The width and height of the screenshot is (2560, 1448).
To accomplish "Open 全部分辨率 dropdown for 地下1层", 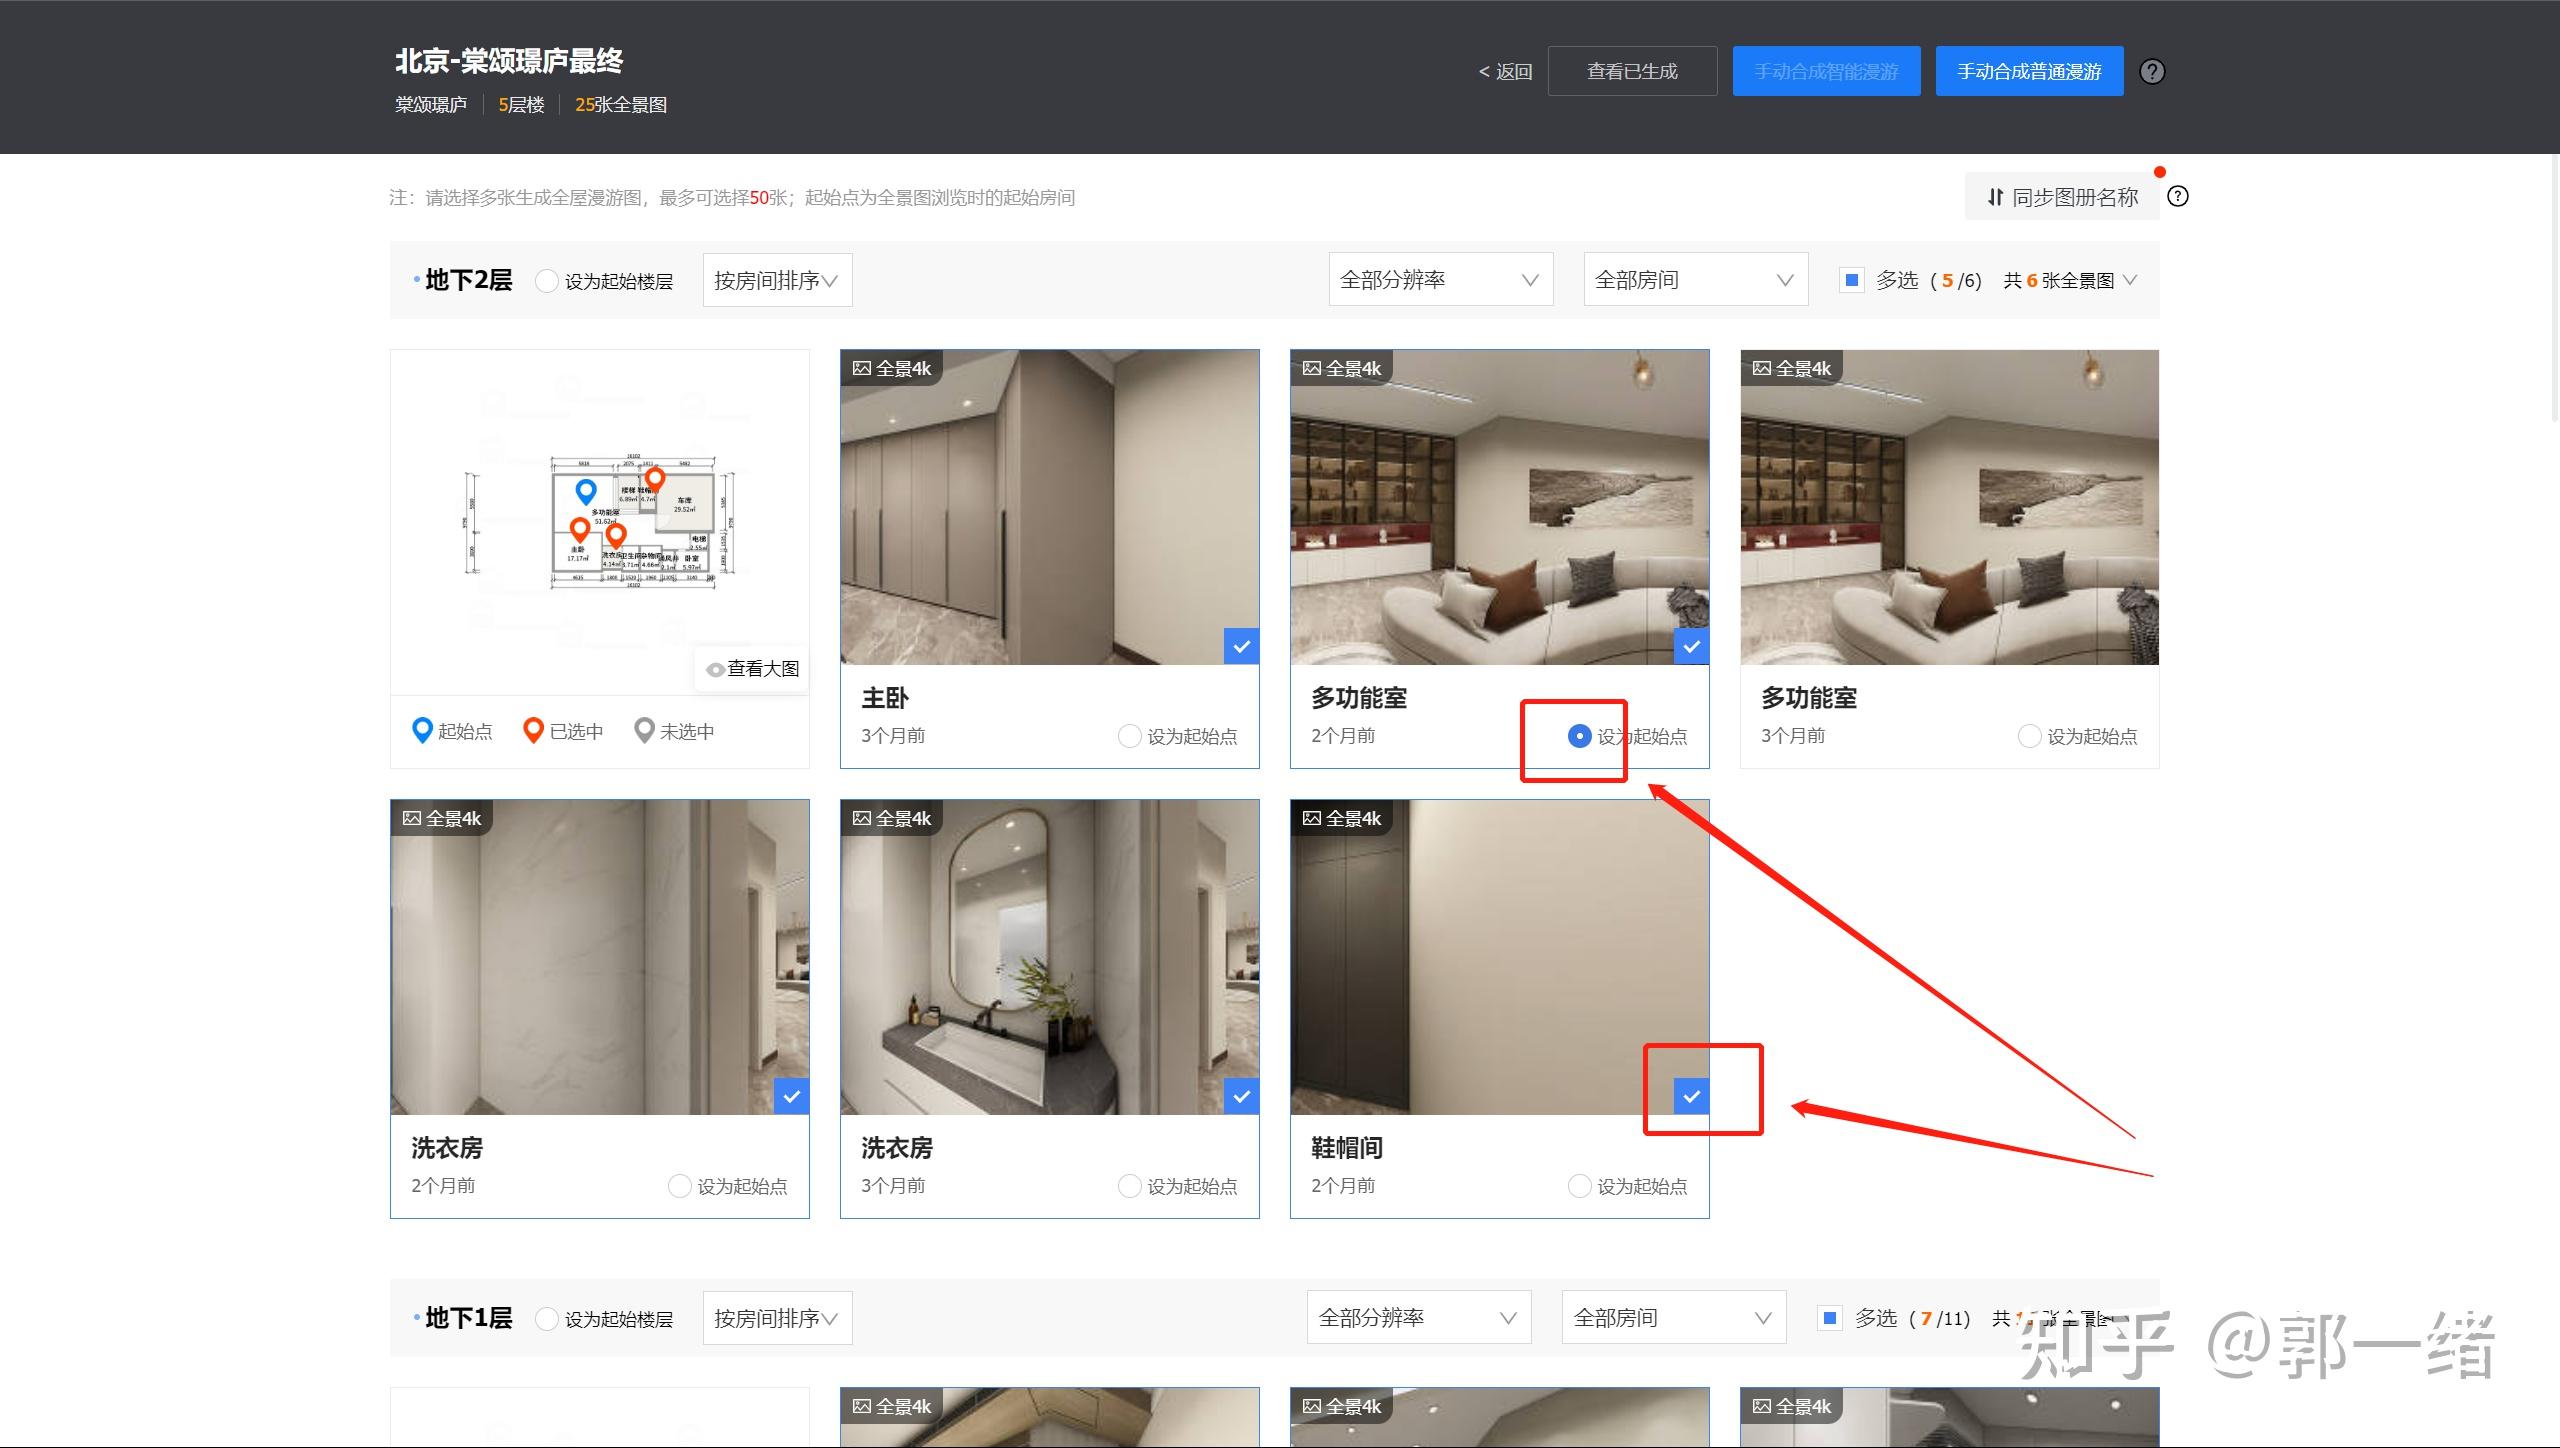I will click(x=1418, y=1318).
